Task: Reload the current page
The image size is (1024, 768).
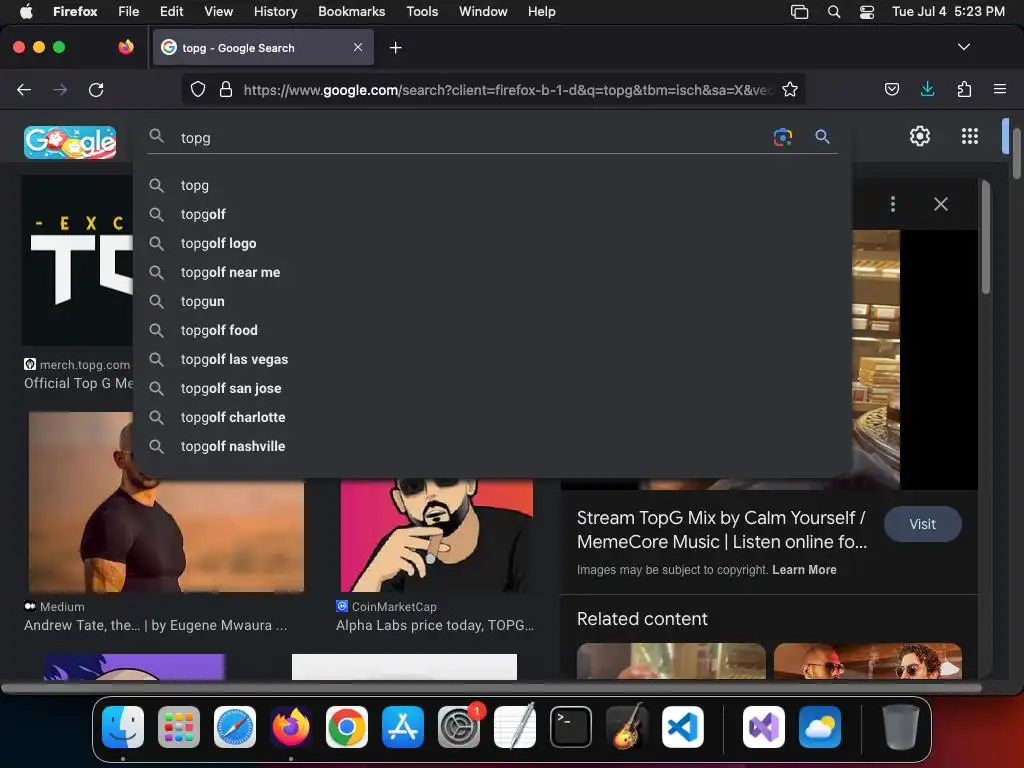Action: click(96, 89)
